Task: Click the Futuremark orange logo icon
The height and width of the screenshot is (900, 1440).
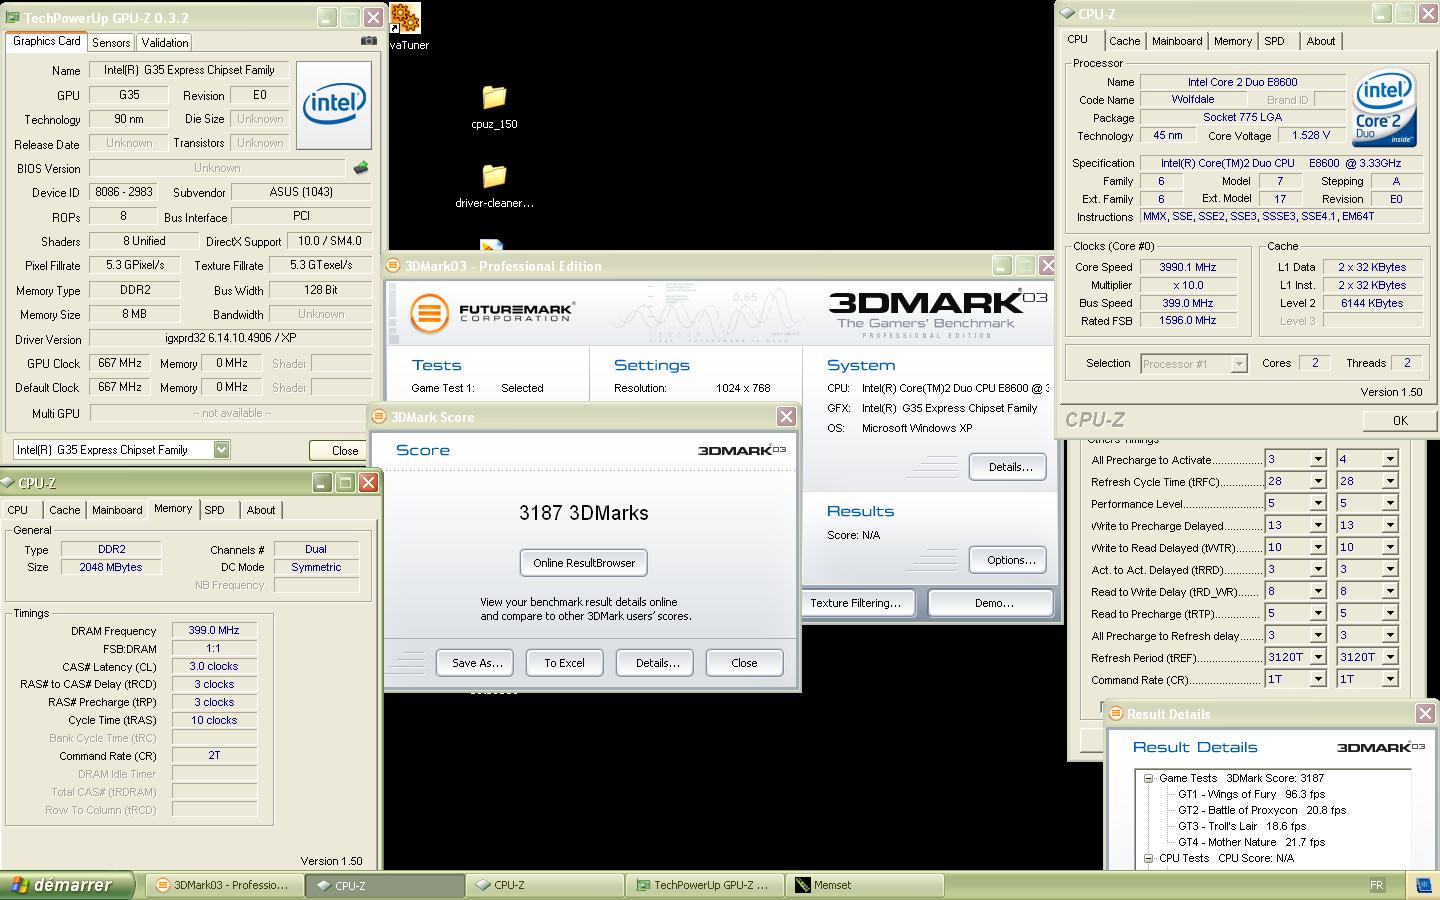Action: (x=429, y=313)
